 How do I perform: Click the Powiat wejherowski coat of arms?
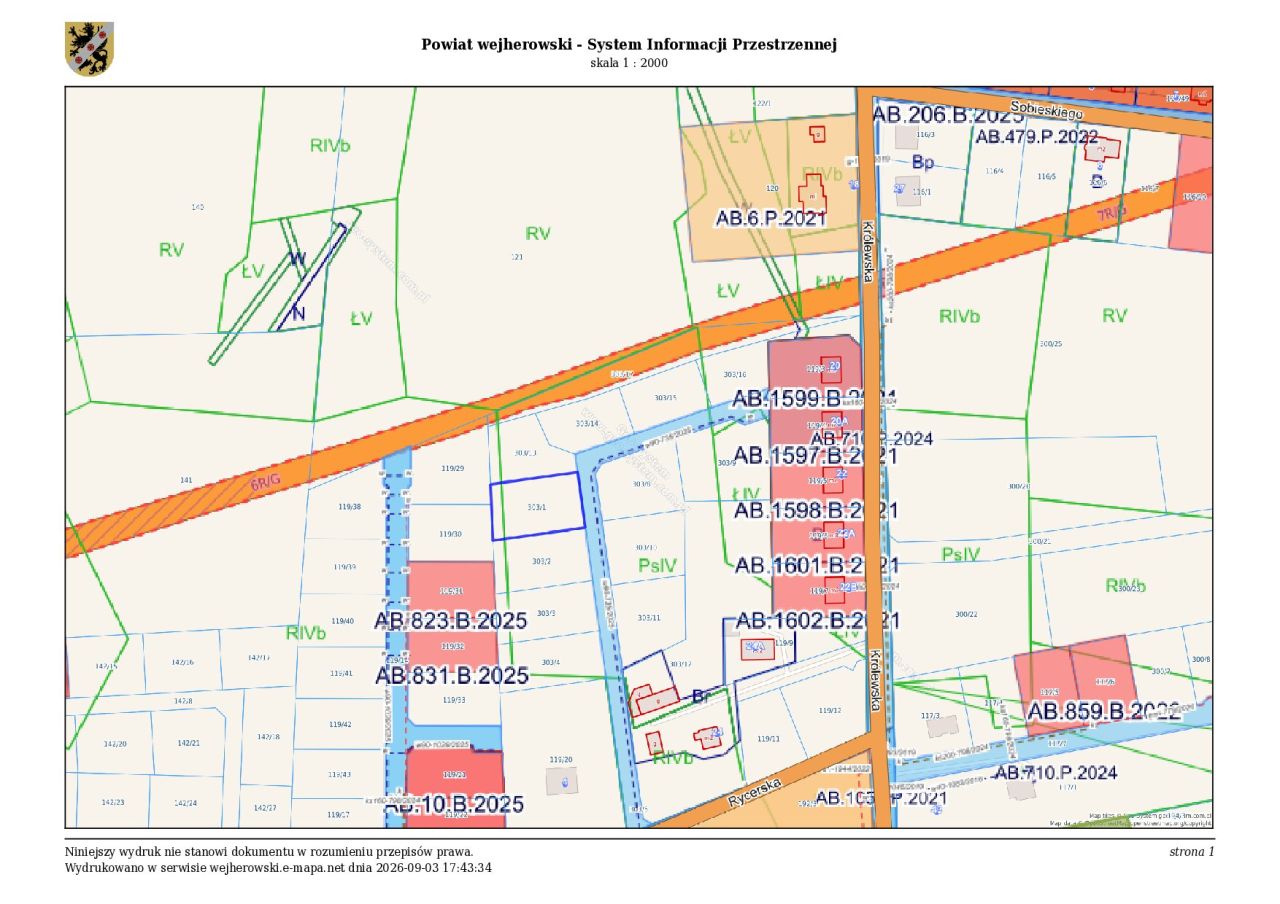point(89,49)
